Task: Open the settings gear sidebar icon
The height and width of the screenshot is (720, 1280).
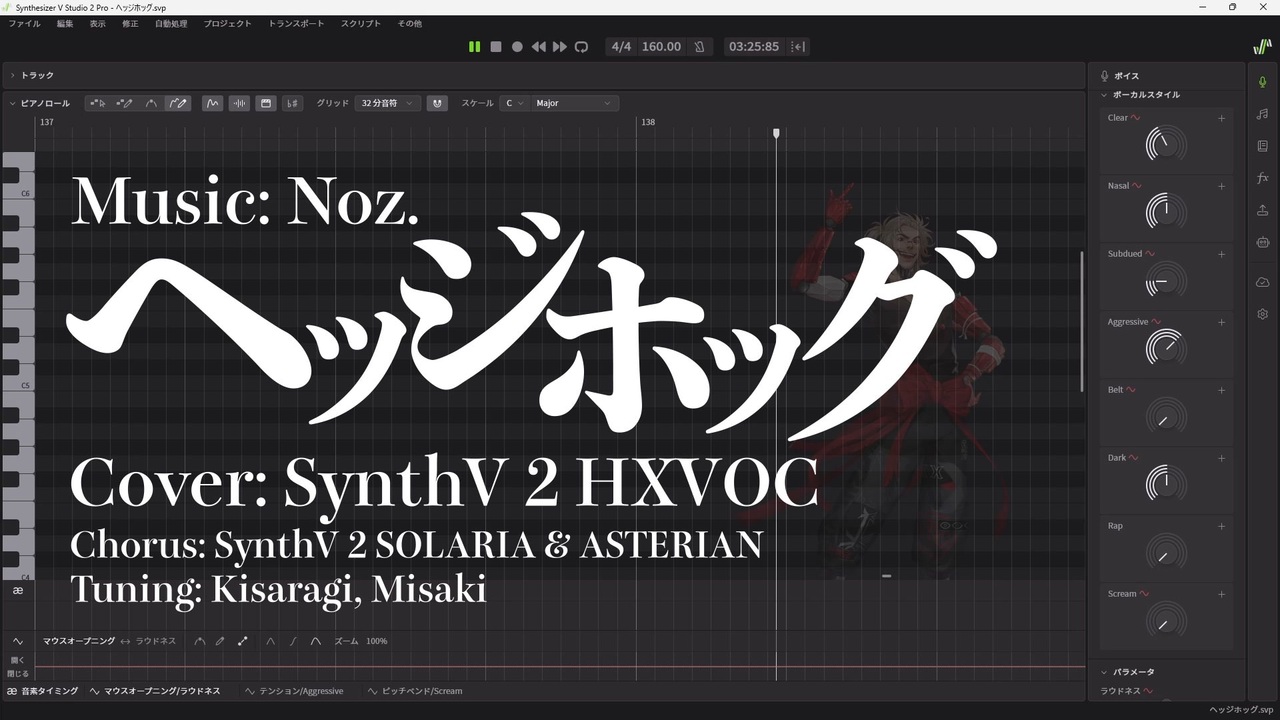Action: tap(1263, 314)
